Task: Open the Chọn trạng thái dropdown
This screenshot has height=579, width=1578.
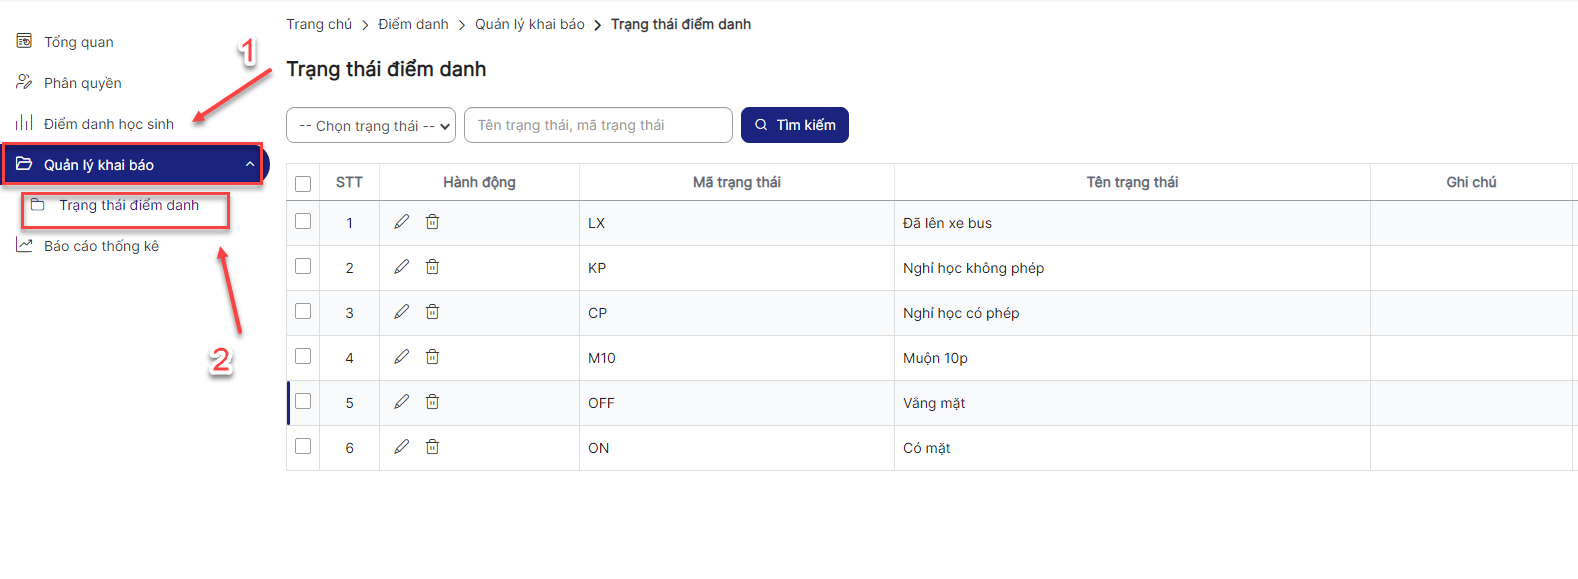Action: click(371, 126)
